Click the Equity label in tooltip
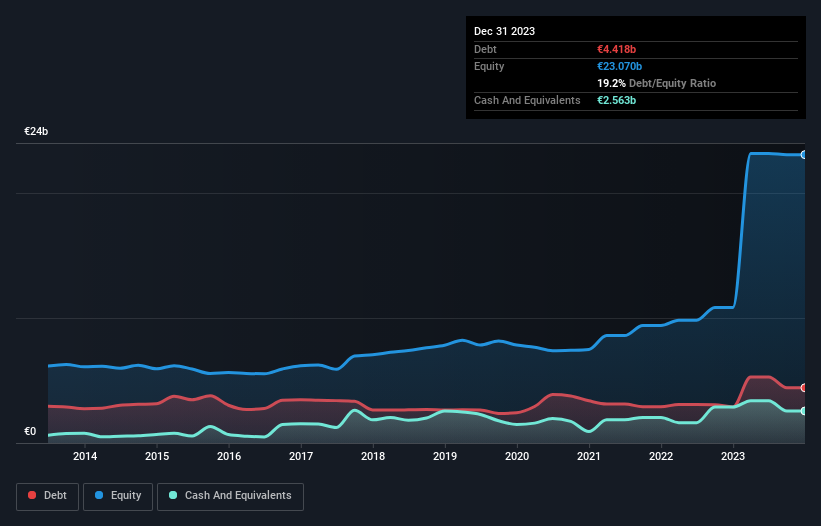 tap(489, 66)
